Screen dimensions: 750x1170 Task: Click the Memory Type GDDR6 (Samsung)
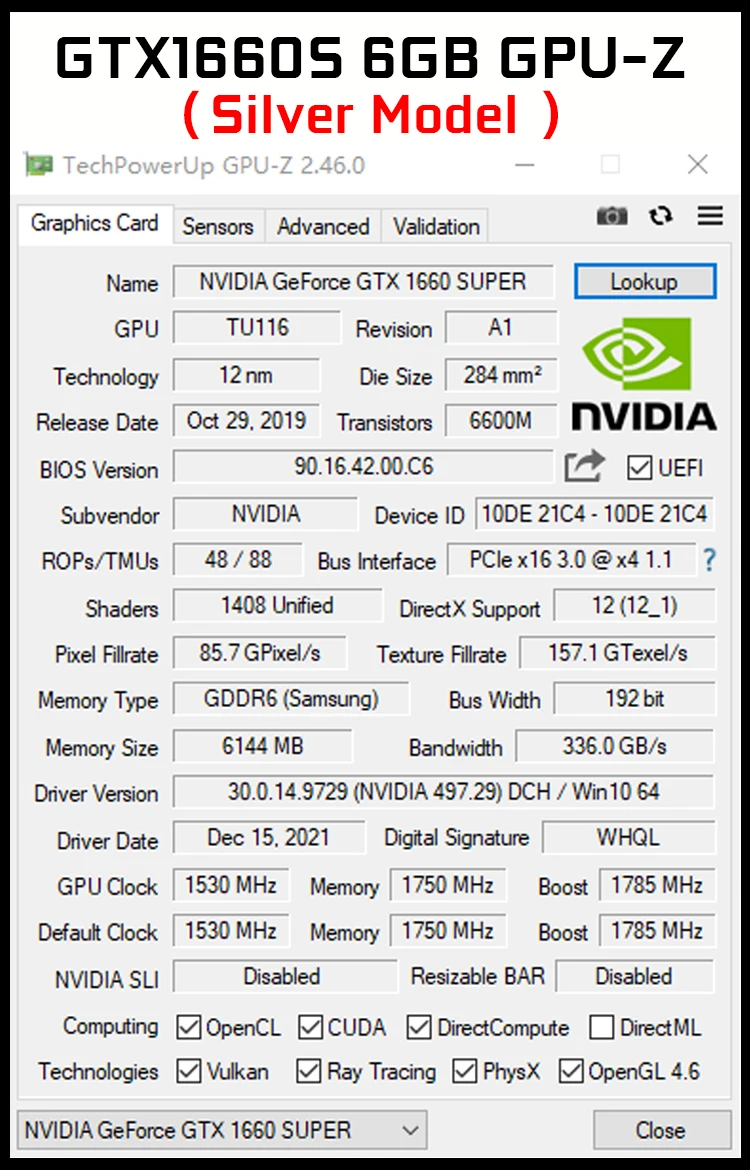point(291,699)
